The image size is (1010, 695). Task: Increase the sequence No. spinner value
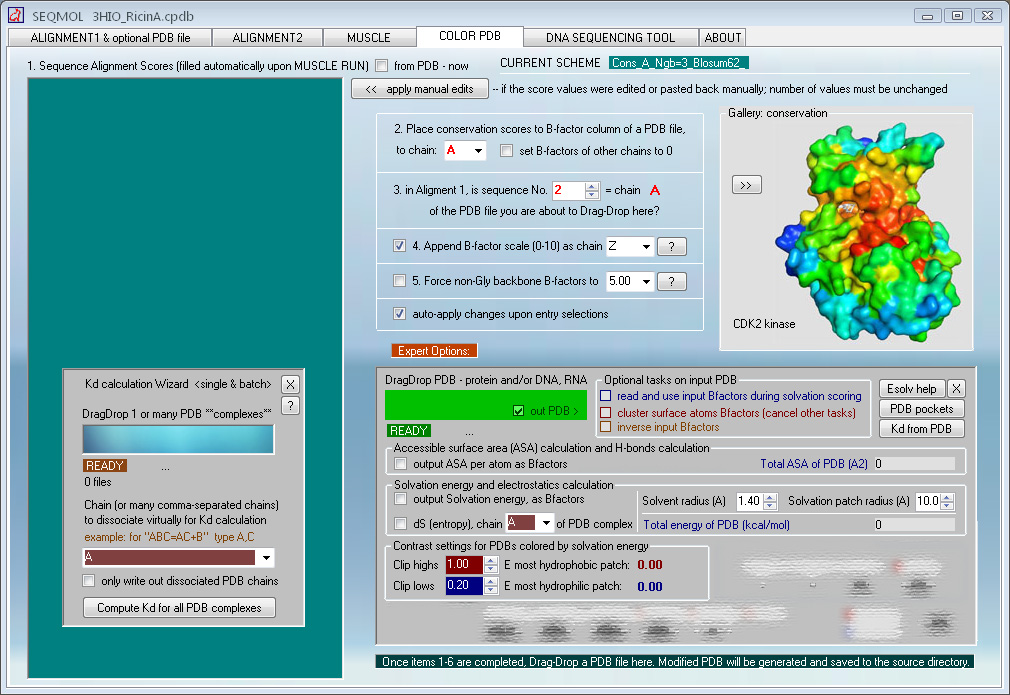[x=592, y=185]
